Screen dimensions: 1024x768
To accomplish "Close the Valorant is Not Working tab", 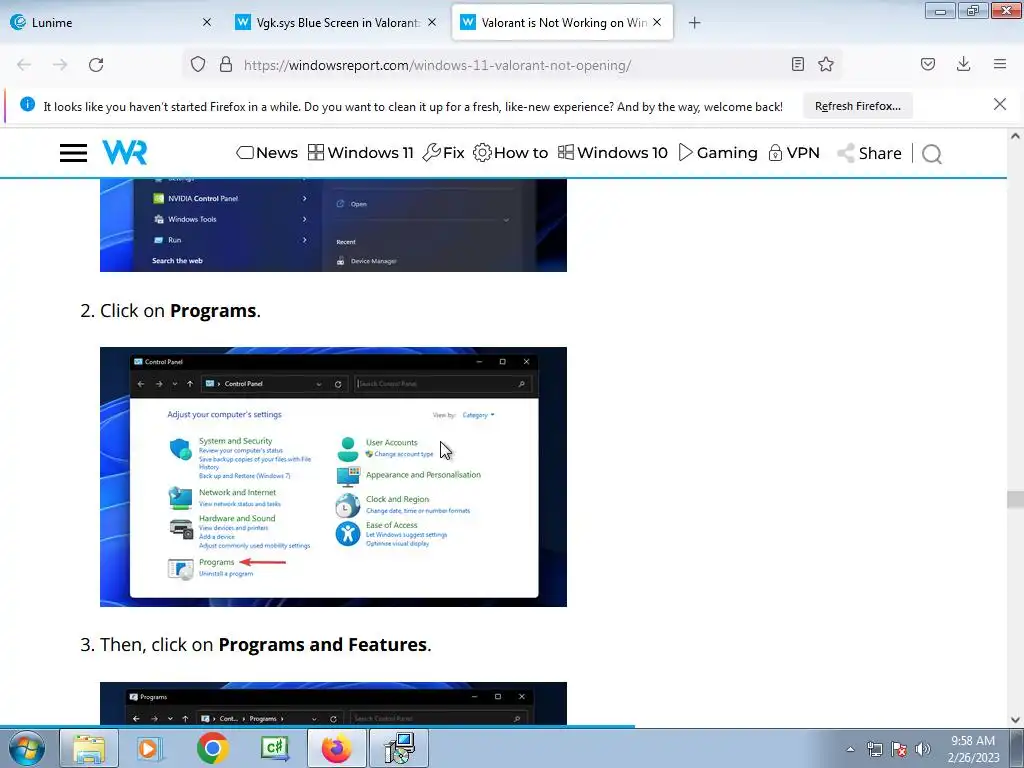I will pyautogui.click(x=657, y=22).
